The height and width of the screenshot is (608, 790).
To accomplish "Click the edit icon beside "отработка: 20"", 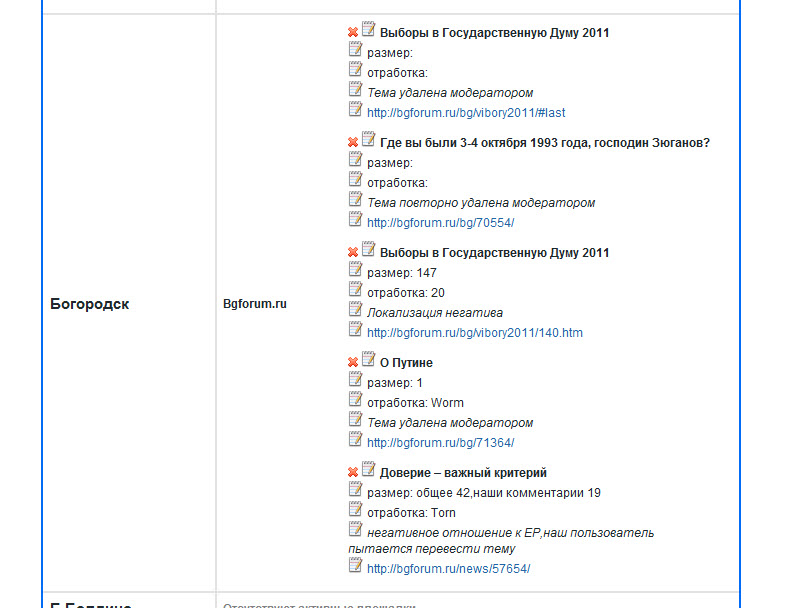I will [x=355, y=290].
